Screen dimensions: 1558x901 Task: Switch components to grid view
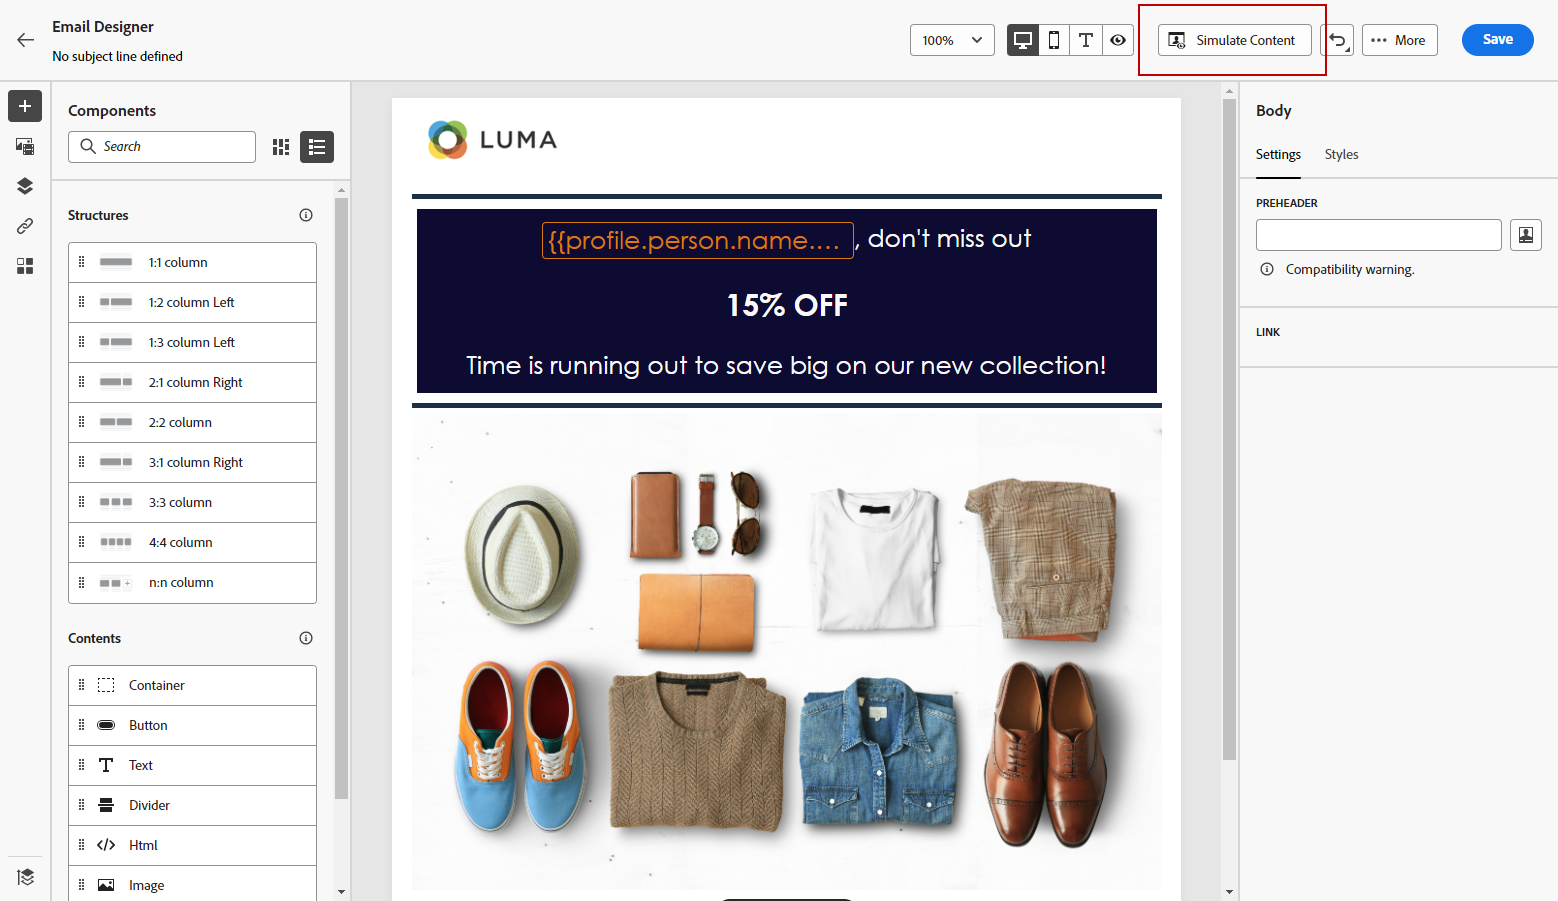[281, 147]
